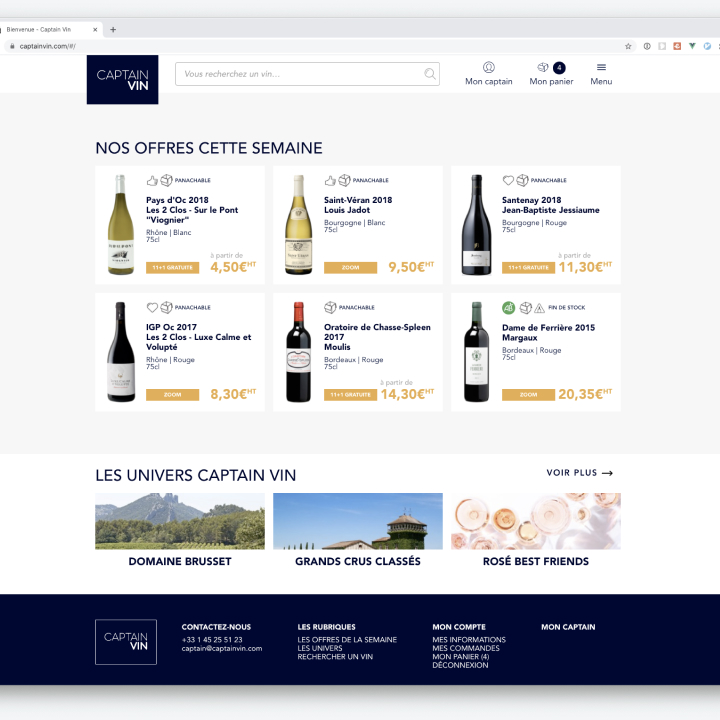Click the green AB organic icon on Dame de Ferrière

coord(508,308)
